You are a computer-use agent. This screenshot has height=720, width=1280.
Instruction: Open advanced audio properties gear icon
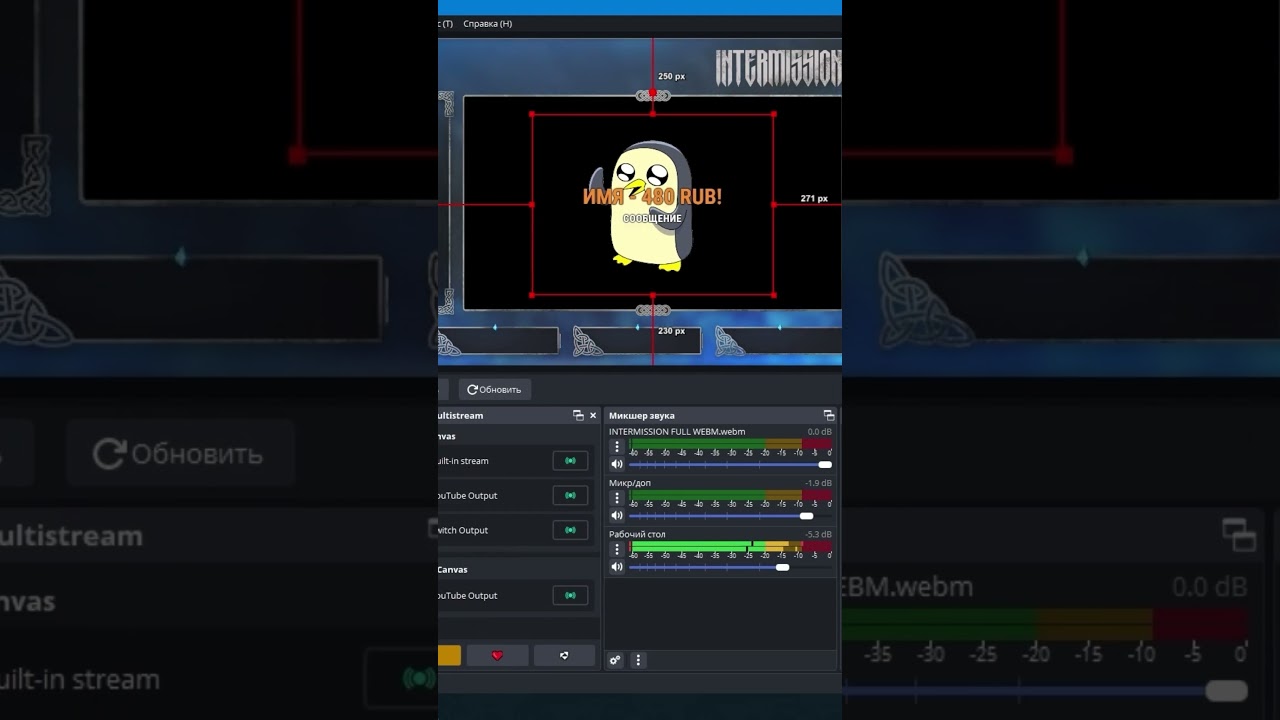point(615,660)
